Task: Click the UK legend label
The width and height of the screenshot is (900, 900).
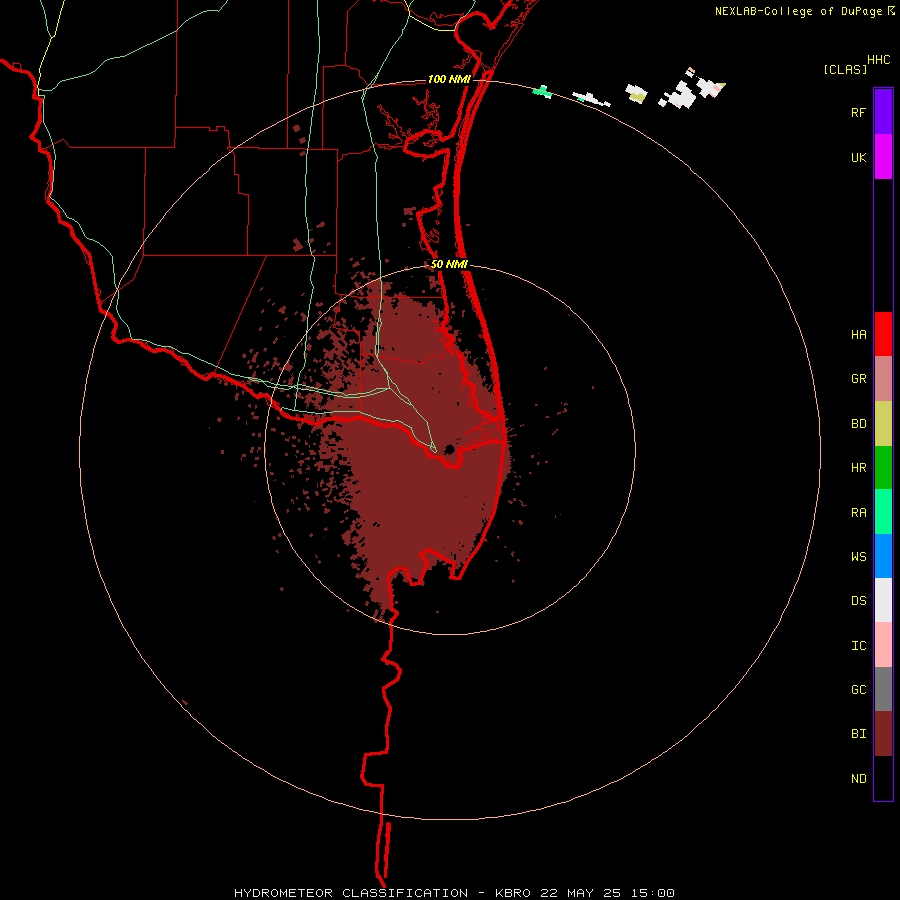Action: (858, 158)
